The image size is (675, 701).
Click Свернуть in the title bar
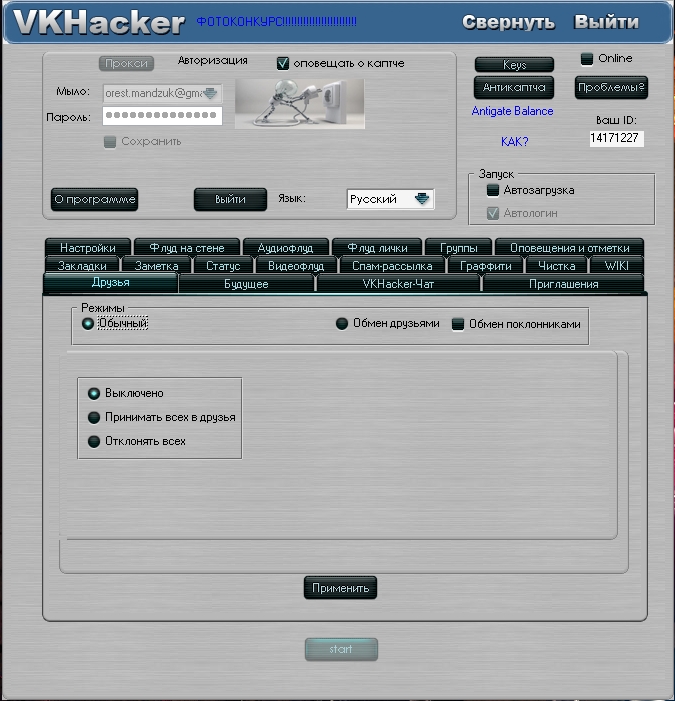click(508, 22)
